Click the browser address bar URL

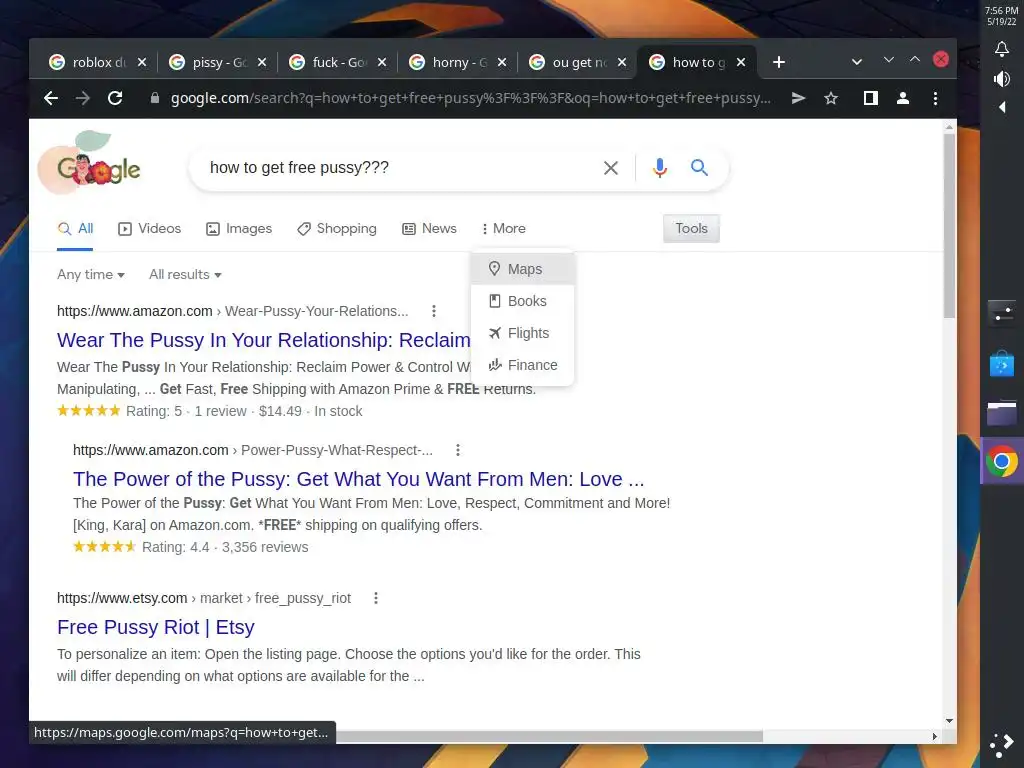click(470, 98)
